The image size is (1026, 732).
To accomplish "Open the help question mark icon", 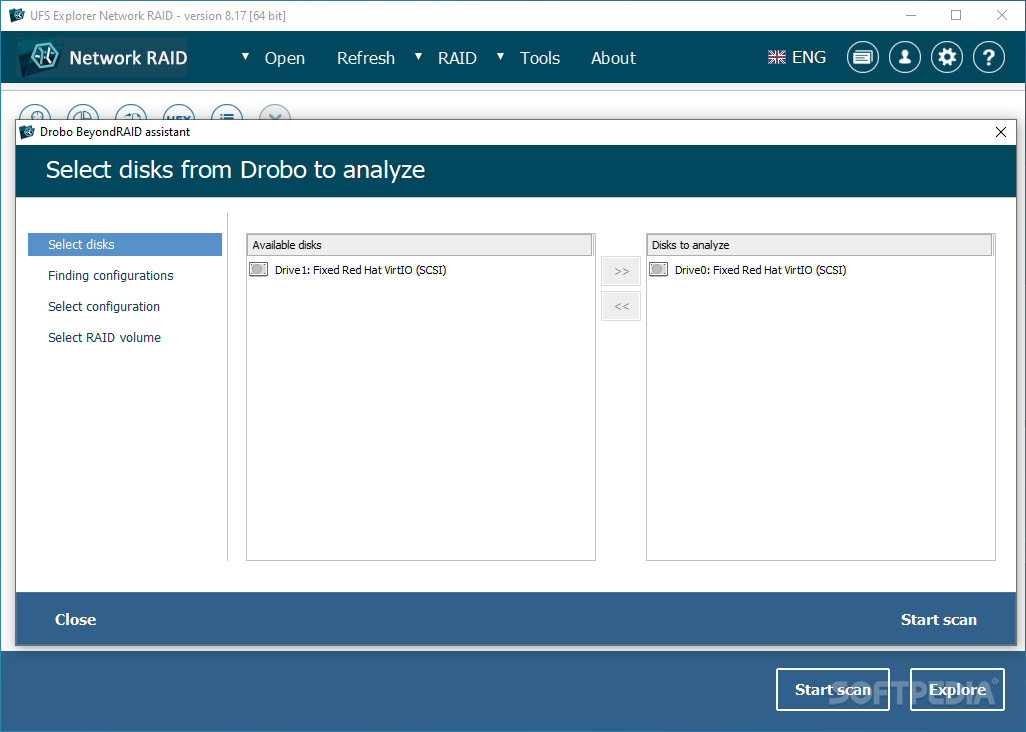I will pos(989,58).
